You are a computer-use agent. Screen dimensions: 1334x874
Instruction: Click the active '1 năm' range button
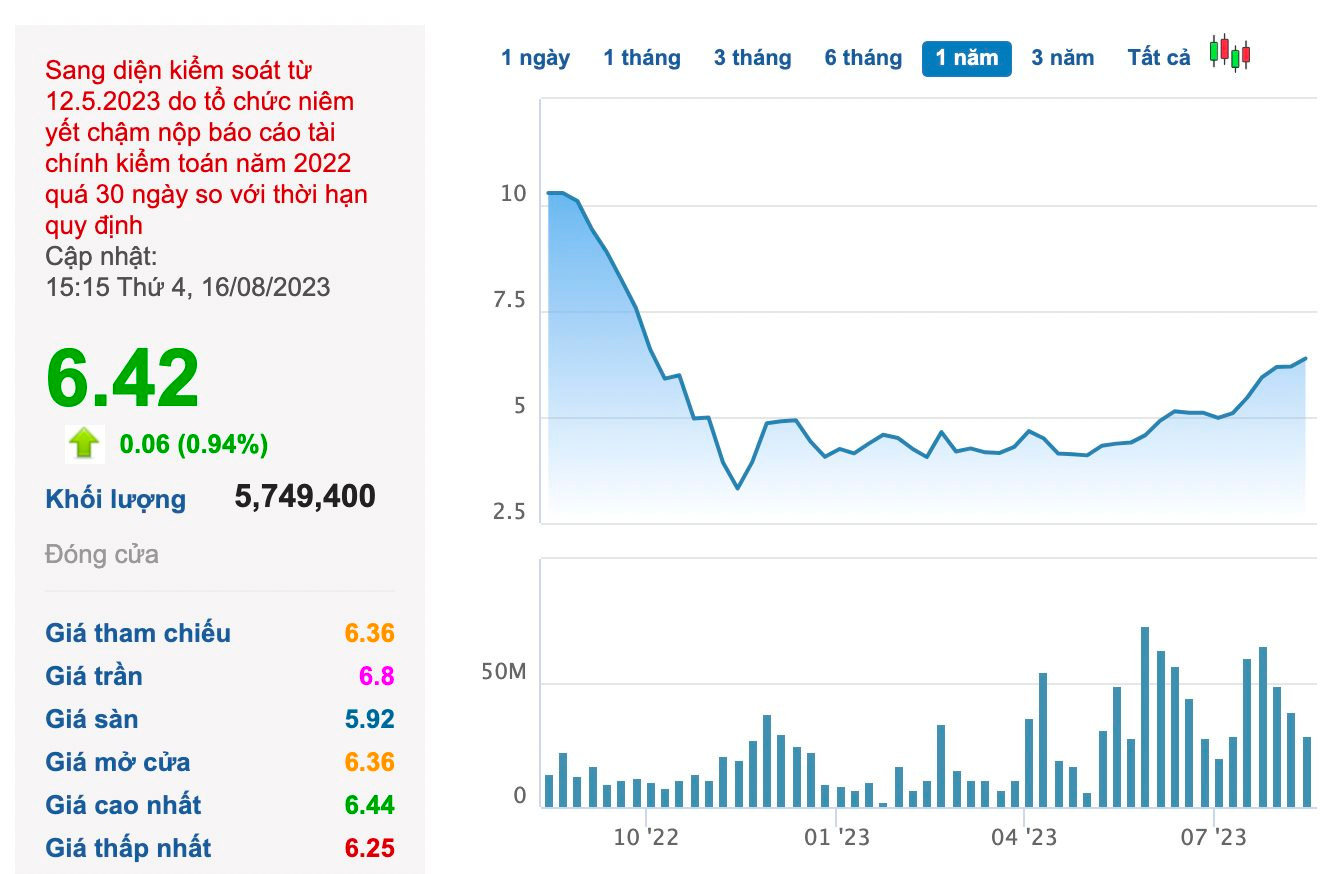point(966,58)
